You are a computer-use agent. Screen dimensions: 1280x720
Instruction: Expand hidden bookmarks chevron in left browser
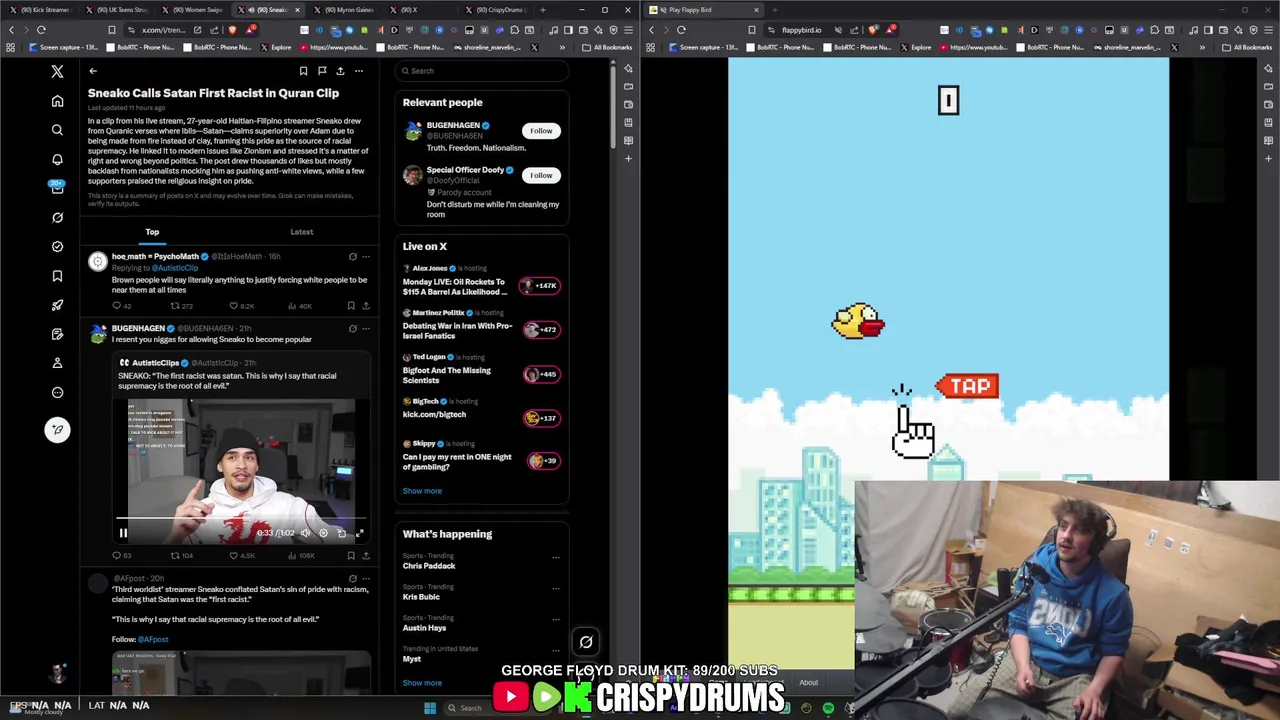click(x=564, y=47)
